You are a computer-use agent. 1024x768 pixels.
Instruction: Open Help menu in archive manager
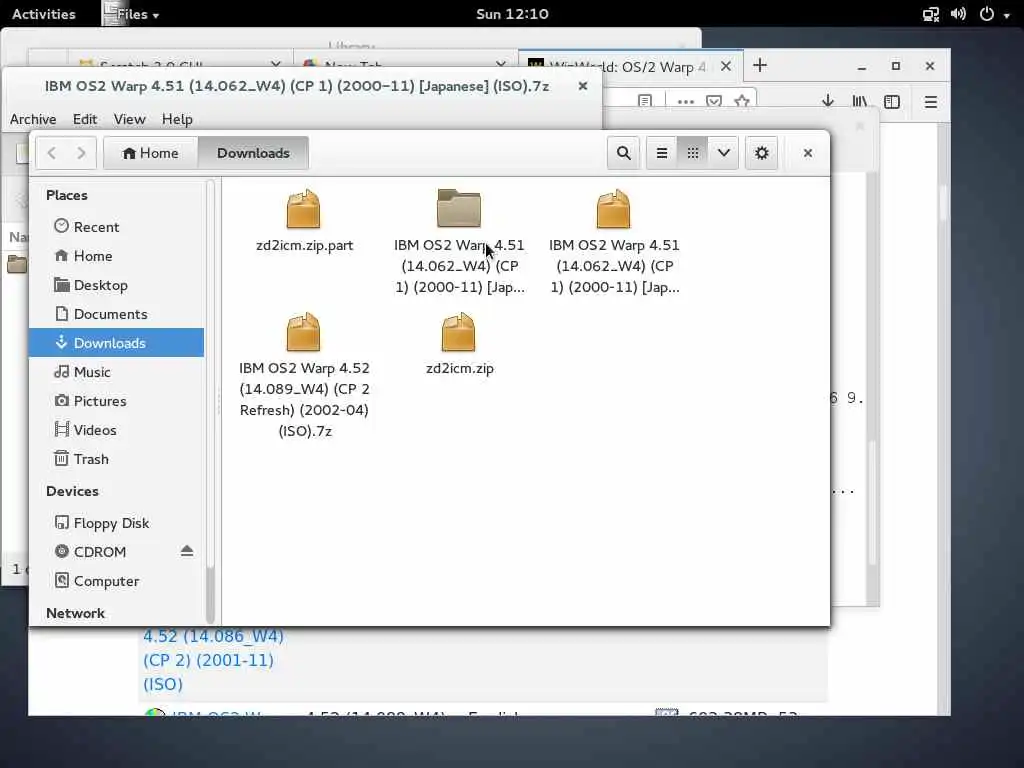(x=177, y=119)
